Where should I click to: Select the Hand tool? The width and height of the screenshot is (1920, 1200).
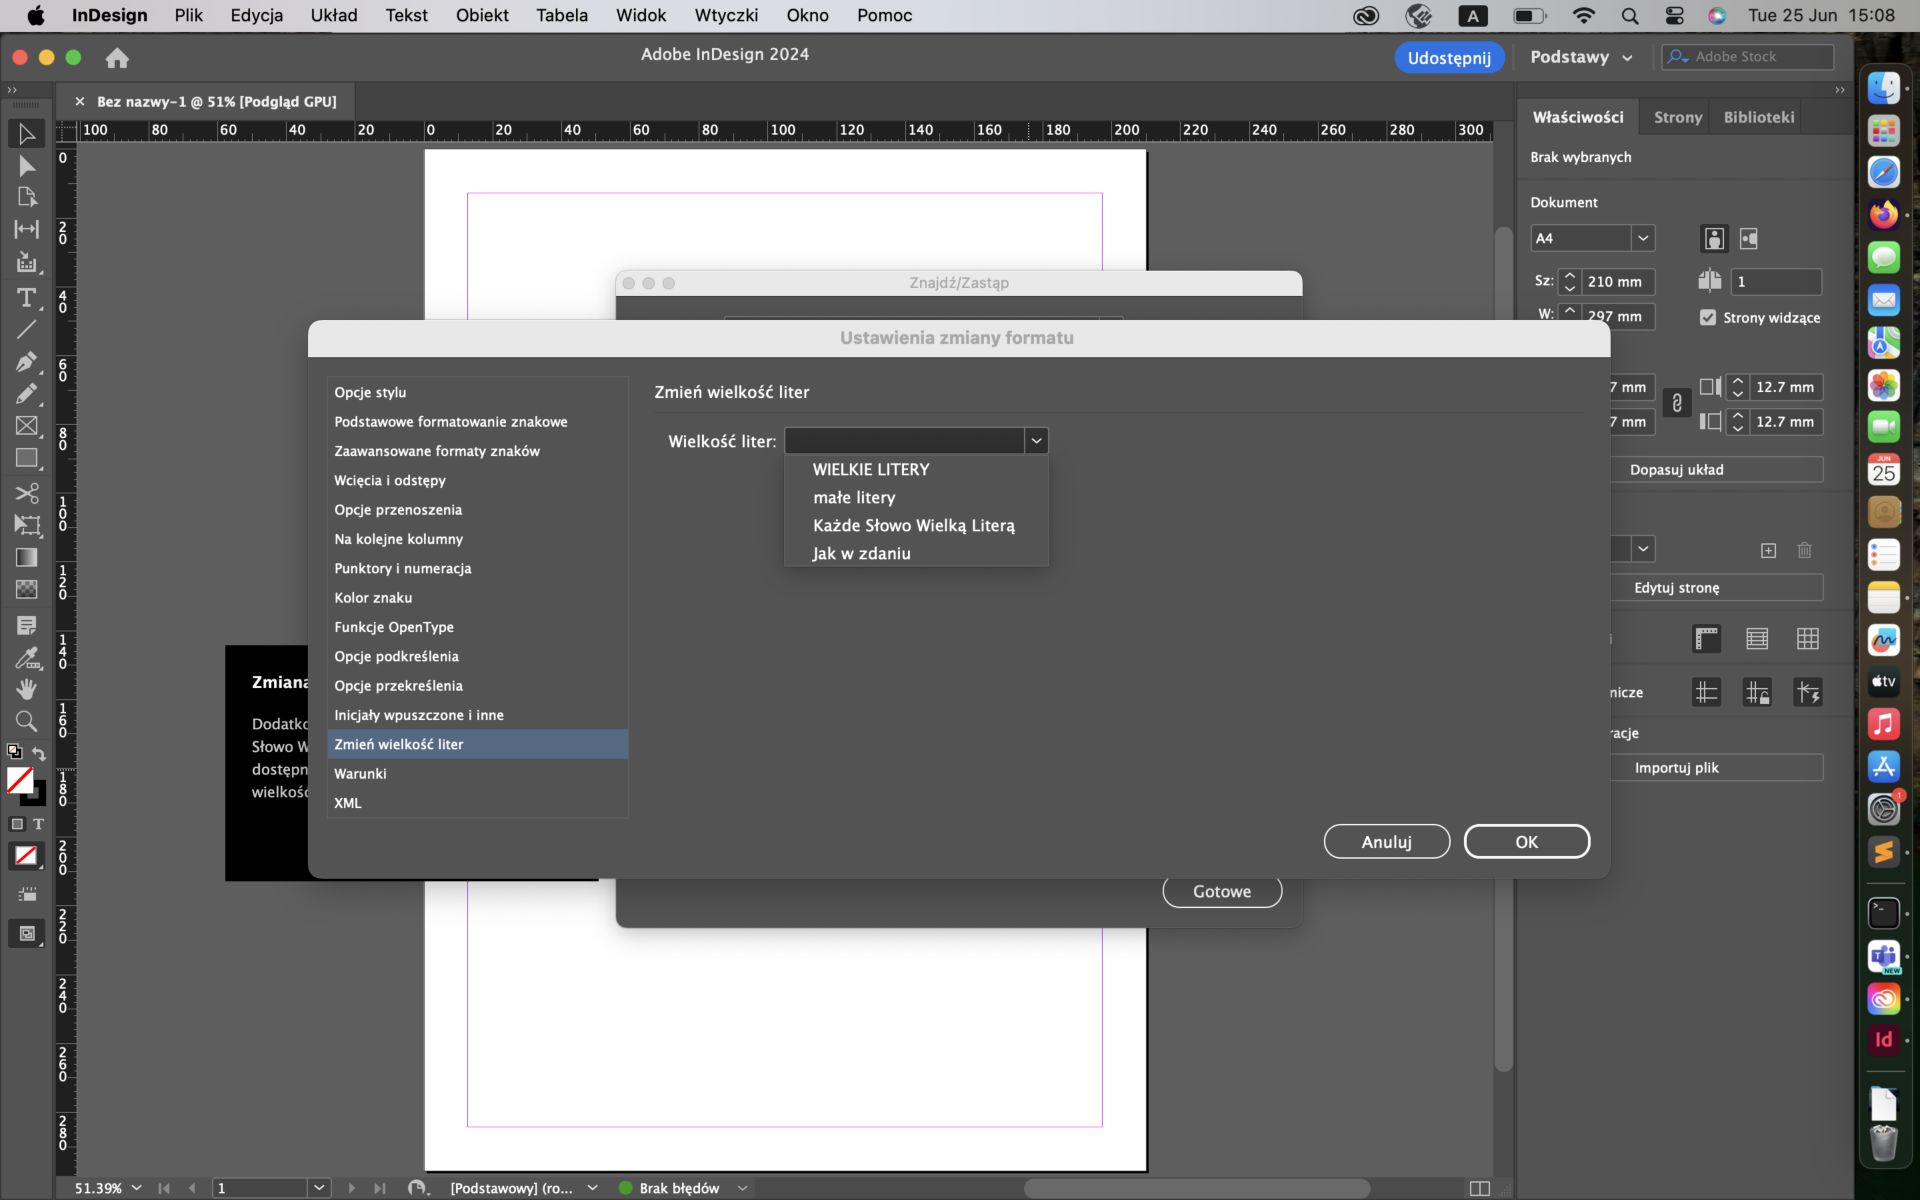tap(27, 689)
